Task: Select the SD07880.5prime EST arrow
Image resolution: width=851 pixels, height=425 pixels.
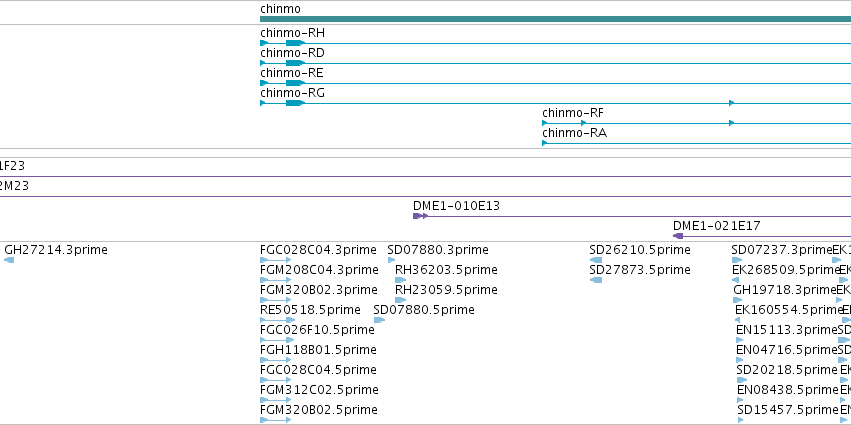Action: pos(379,320)
